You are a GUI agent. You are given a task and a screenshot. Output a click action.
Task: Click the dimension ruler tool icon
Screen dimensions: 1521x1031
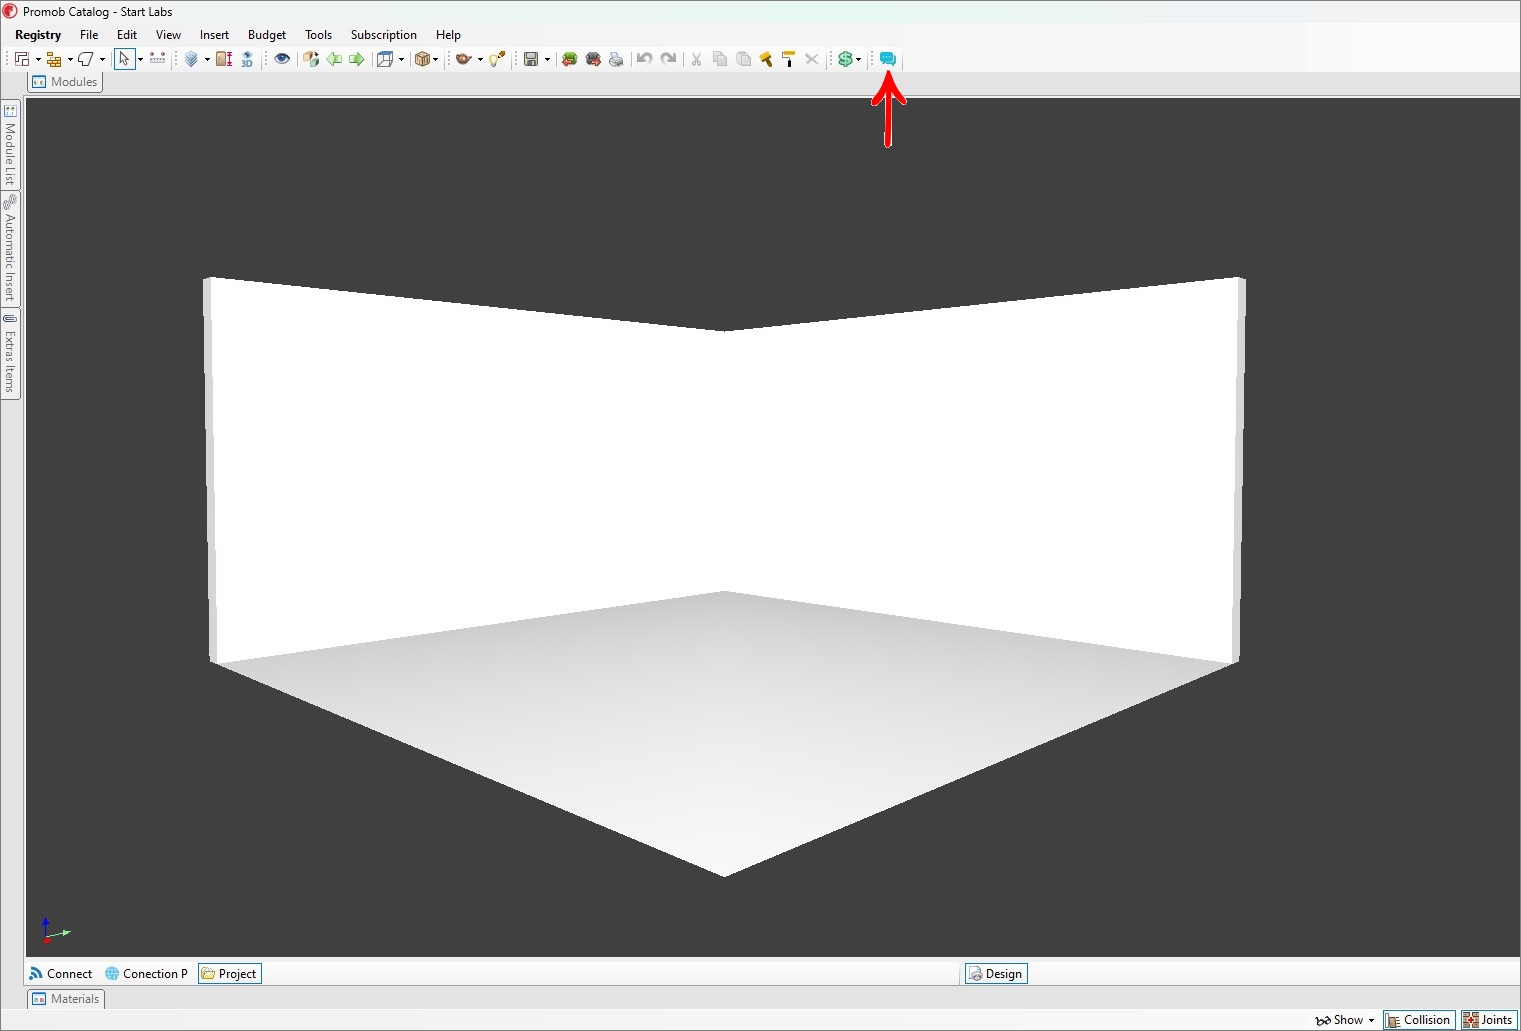157,59
